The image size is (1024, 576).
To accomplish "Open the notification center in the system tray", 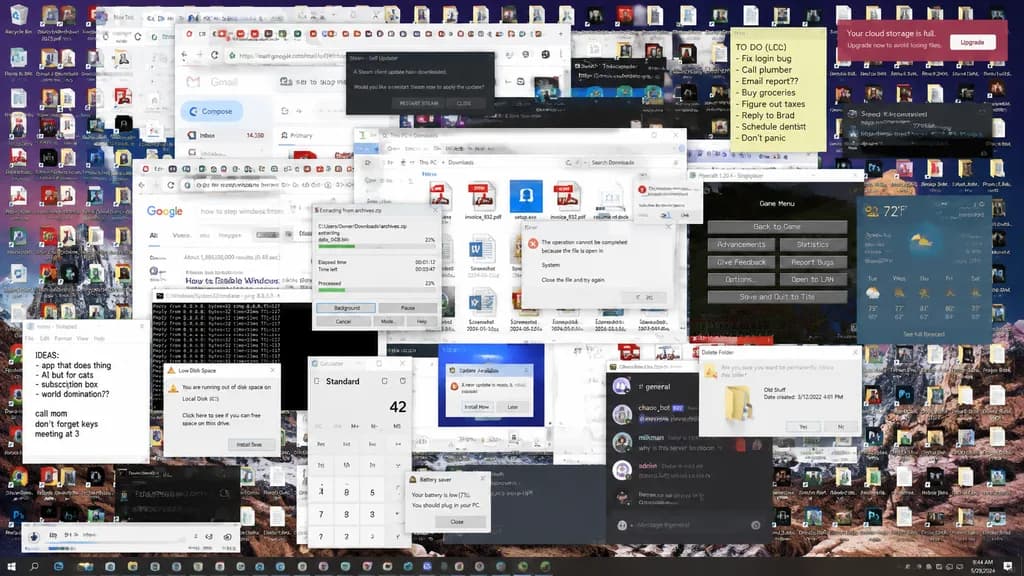I will [1008, 566].
